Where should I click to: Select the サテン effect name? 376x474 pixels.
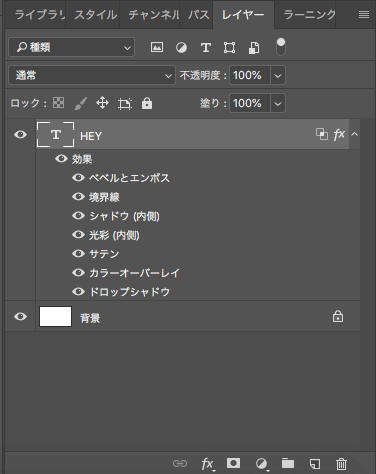click(x=104, y=254)
